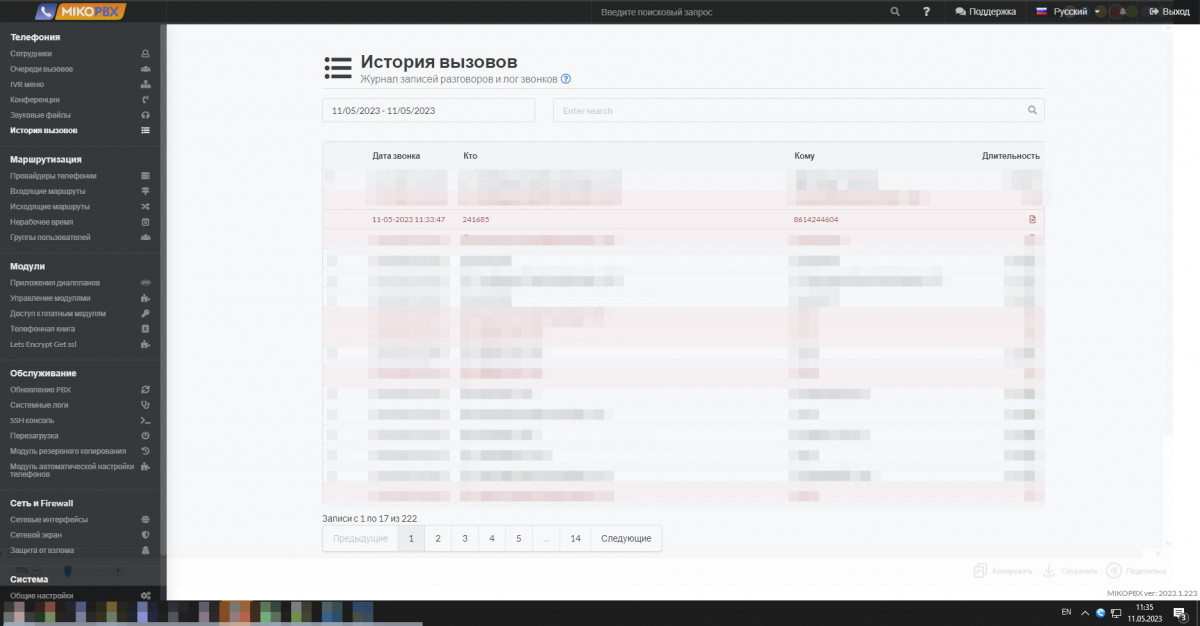Show hidden tray icons in the taskbar
This screenshot has height=626, width=1200.
coord(1085,612)
